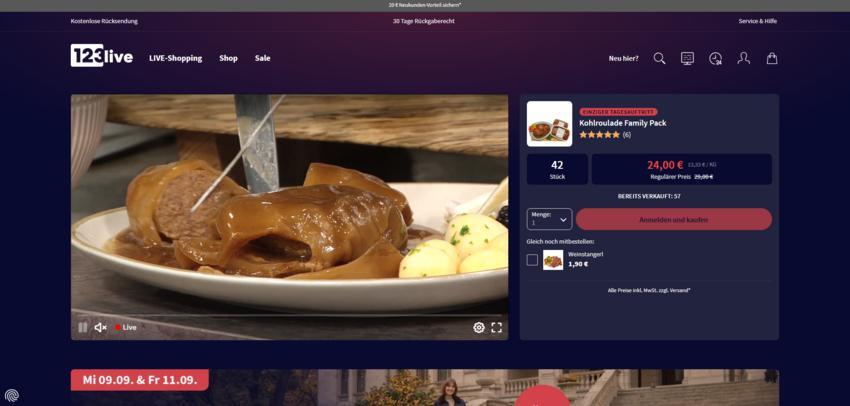The width and height of the screenshot is (850, 406).
Task: Open the shopping bag cart icon
Action: (772, 58)
